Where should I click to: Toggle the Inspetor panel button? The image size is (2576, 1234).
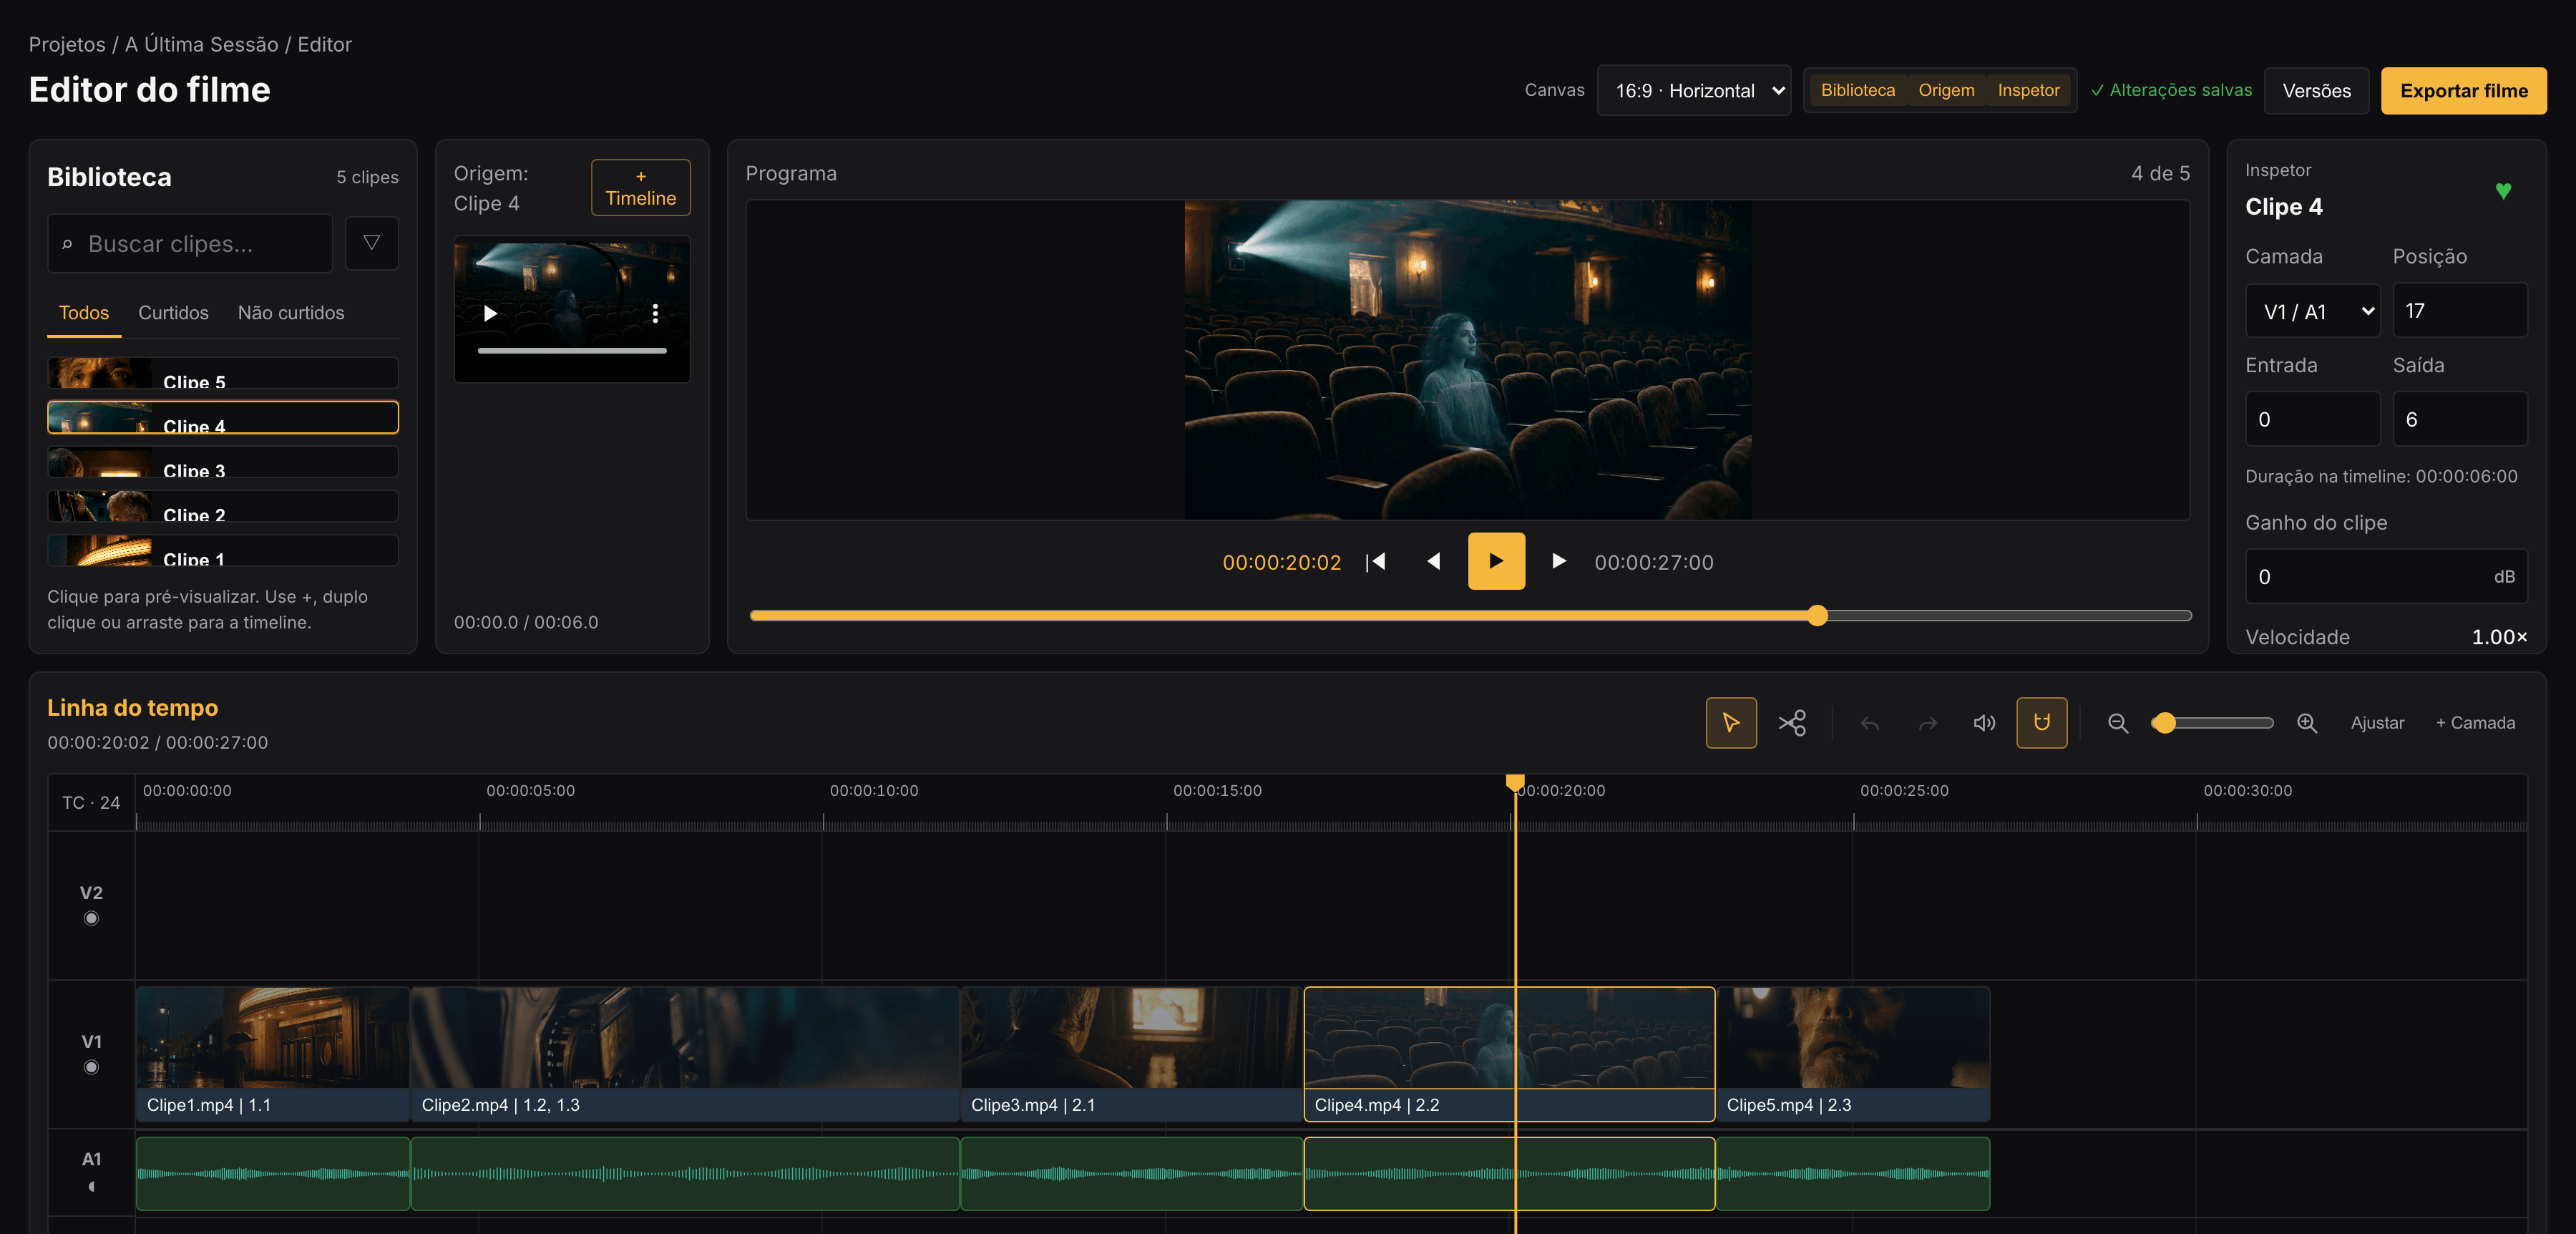pyautogui.click(x=2028, y=90)
